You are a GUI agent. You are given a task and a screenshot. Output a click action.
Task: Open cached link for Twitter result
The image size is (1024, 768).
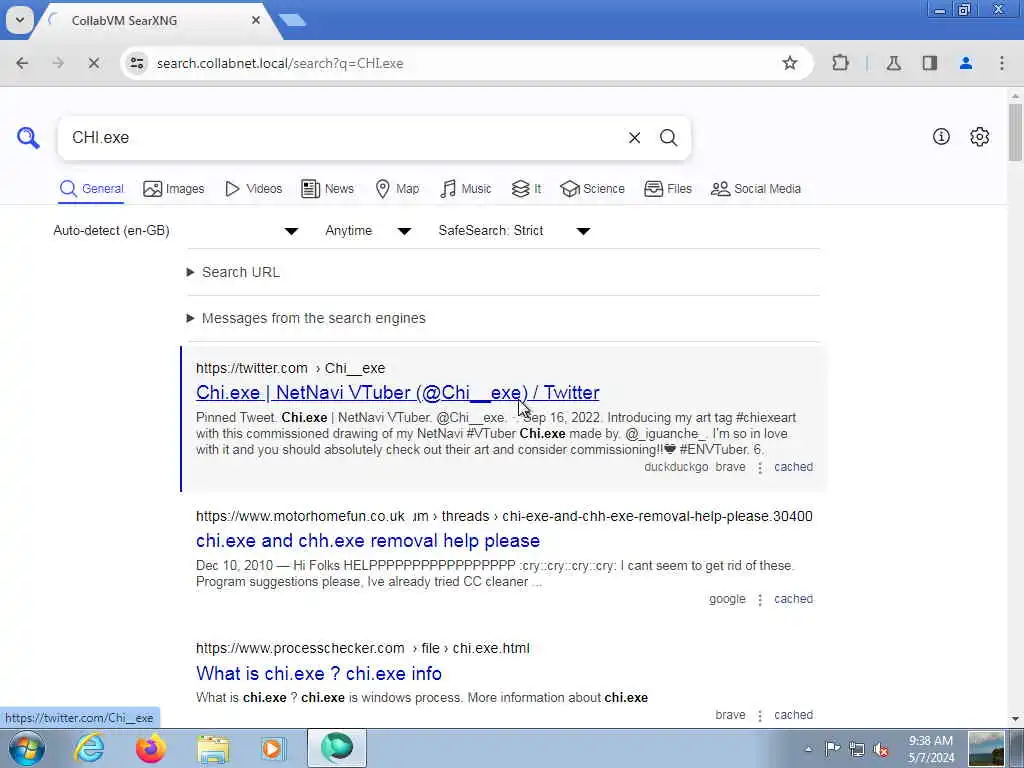pyautogui.click(x=793, y=467)
